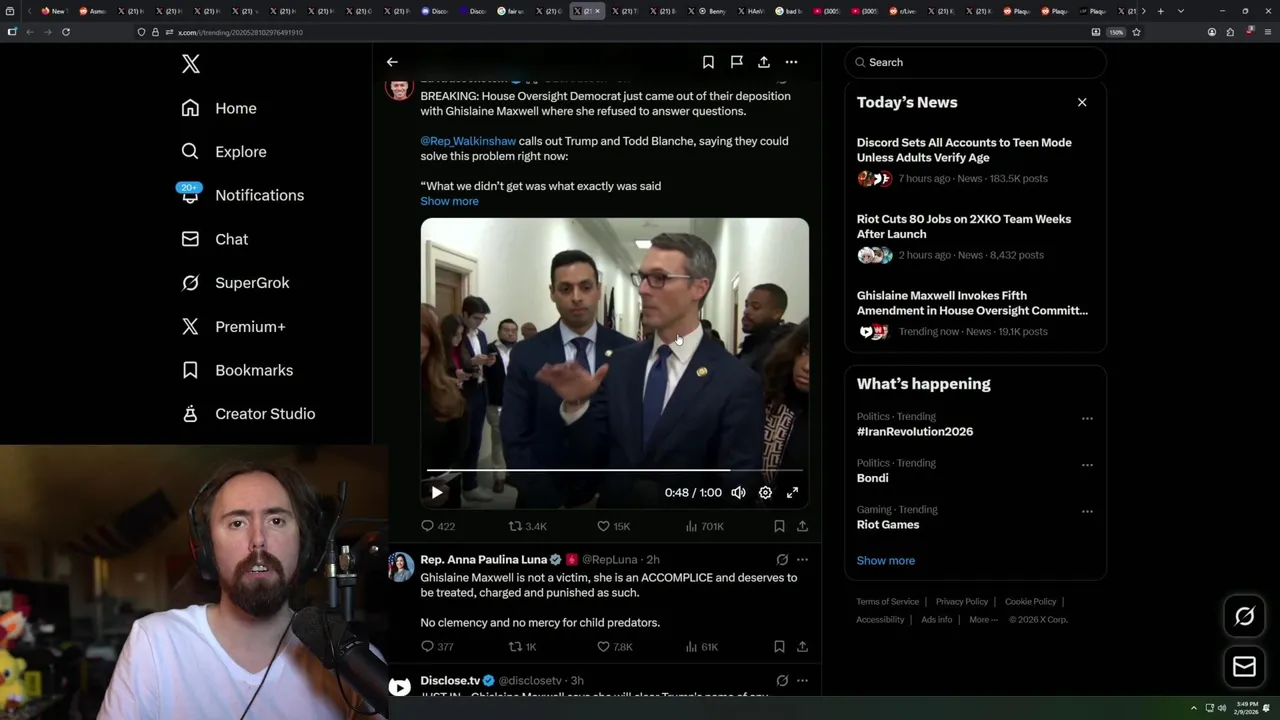
Task: Go to Home in the sidebar
Action: coord(219,108)
